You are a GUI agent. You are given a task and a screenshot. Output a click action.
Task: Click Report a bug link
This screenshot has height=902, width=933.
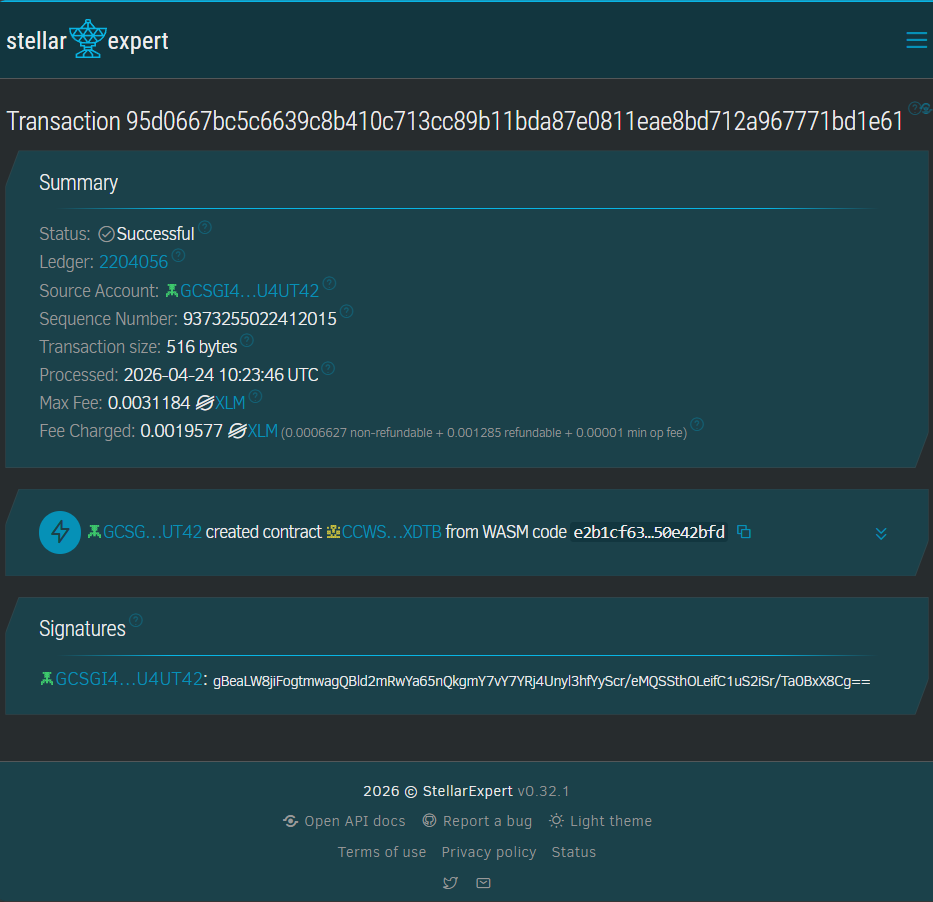477,821
